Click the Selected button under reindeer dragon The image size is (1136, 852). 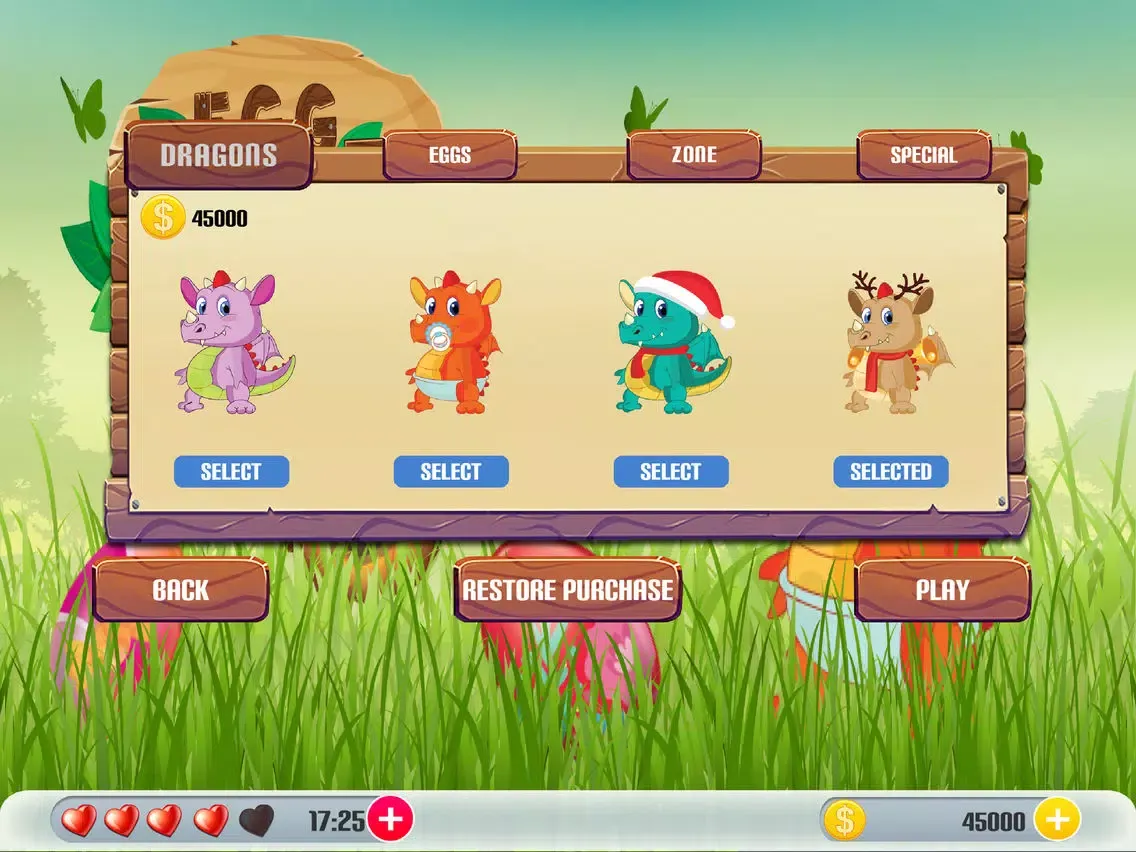tap(890, 472)
